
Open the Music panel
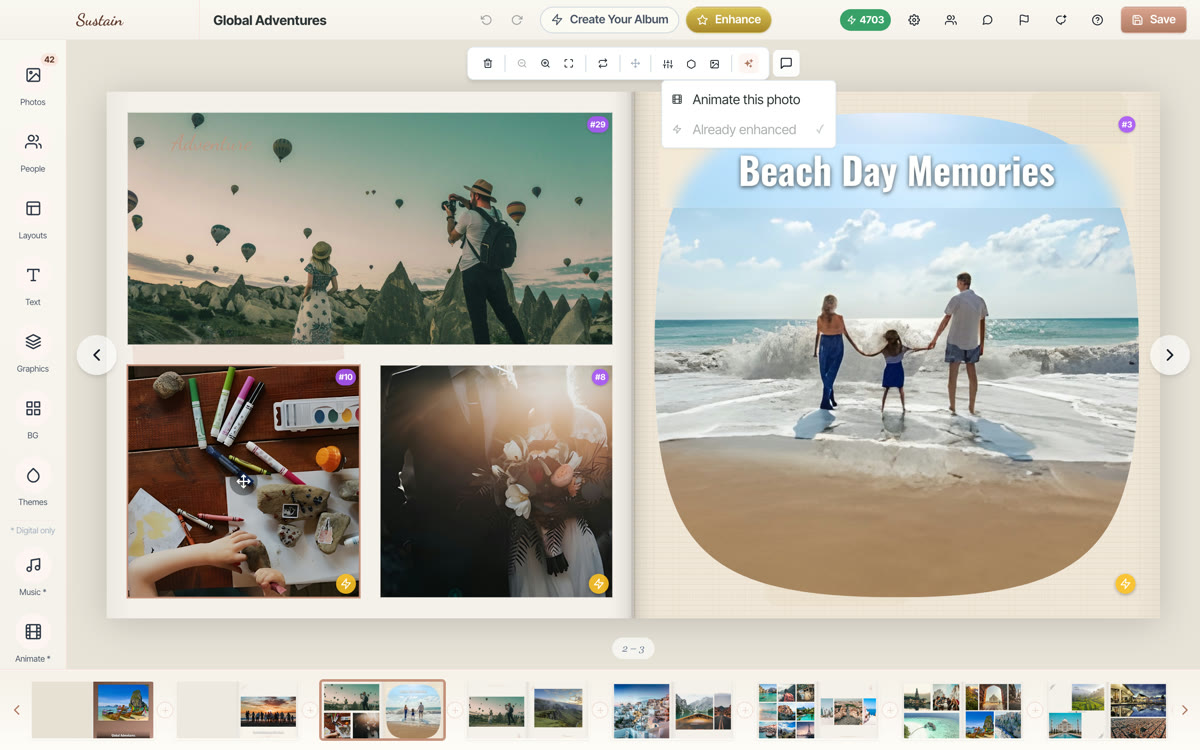pyautogui.click(x=33, y=574)
